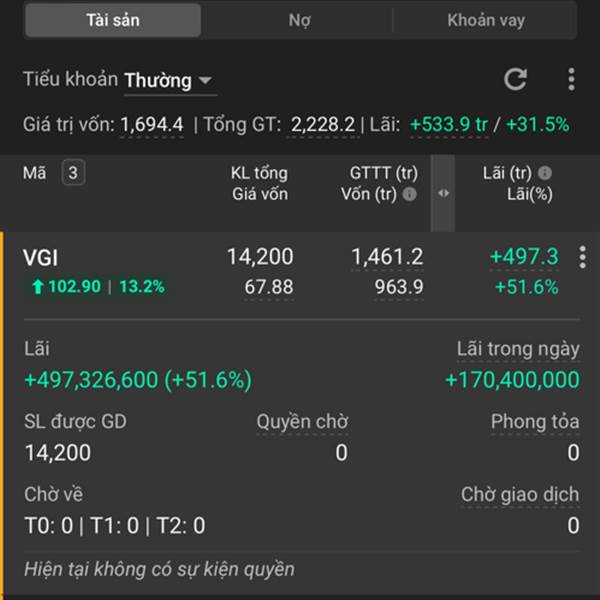Image resolution: width=600 pixels, height=600 pixels.
Task: Open the Khoản vay tab
Action: pos(486,20)
